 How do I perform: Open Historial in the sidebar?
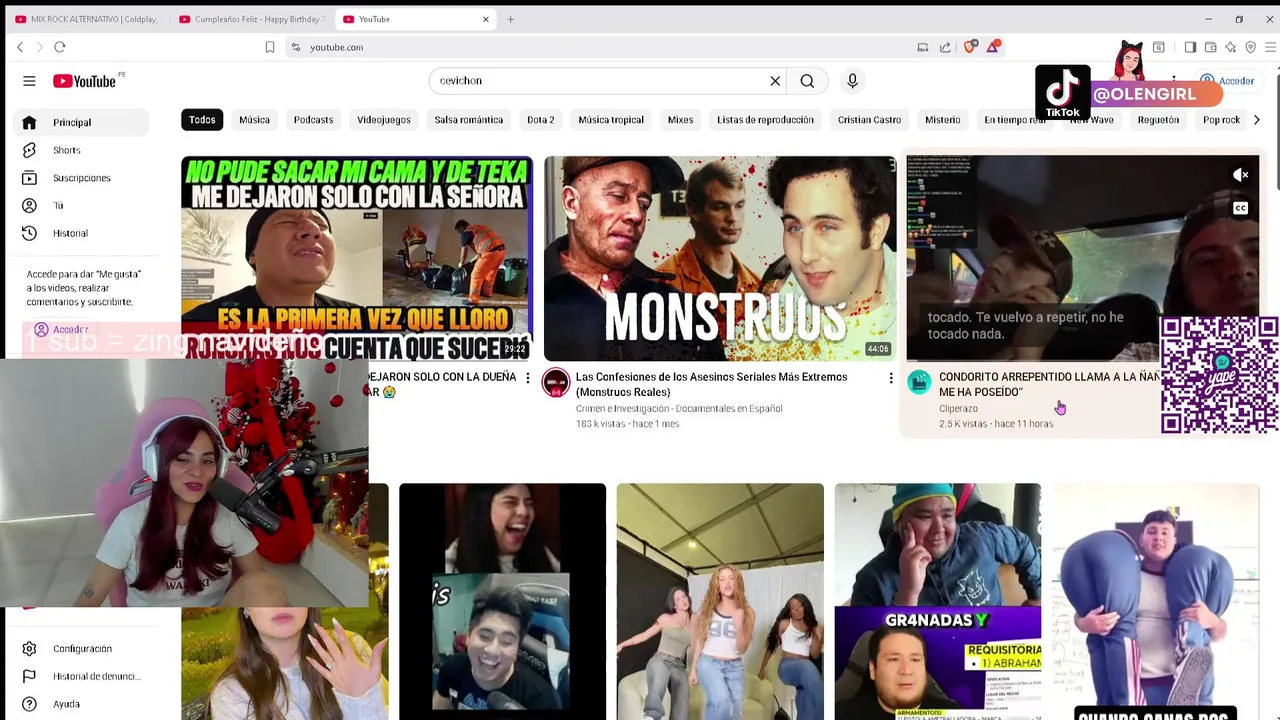coord(81,233)
